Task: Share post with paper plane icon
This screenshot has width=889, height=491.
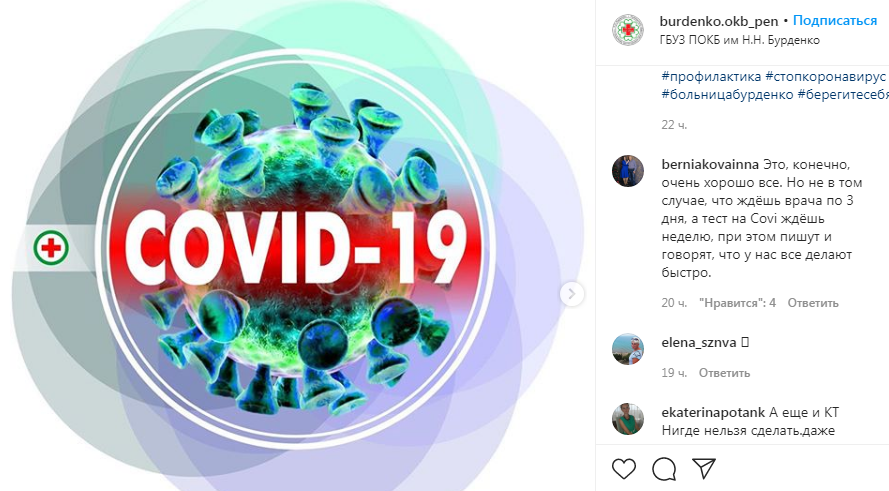Action: [704, 468]
